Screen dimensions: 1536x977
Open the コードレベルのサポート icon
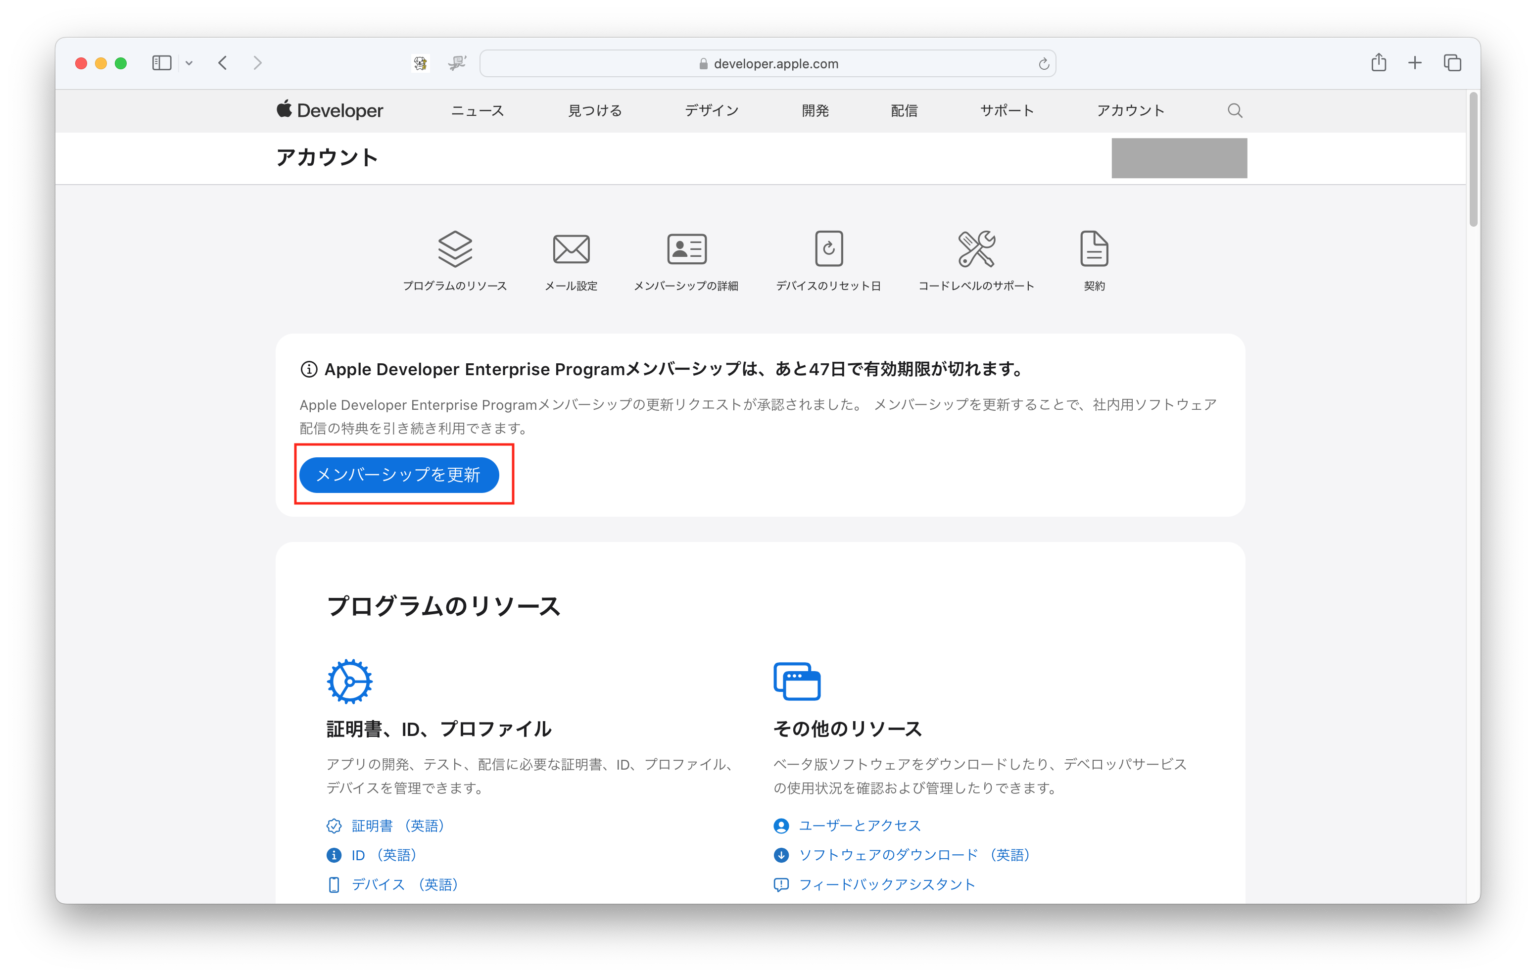(975, 249)
